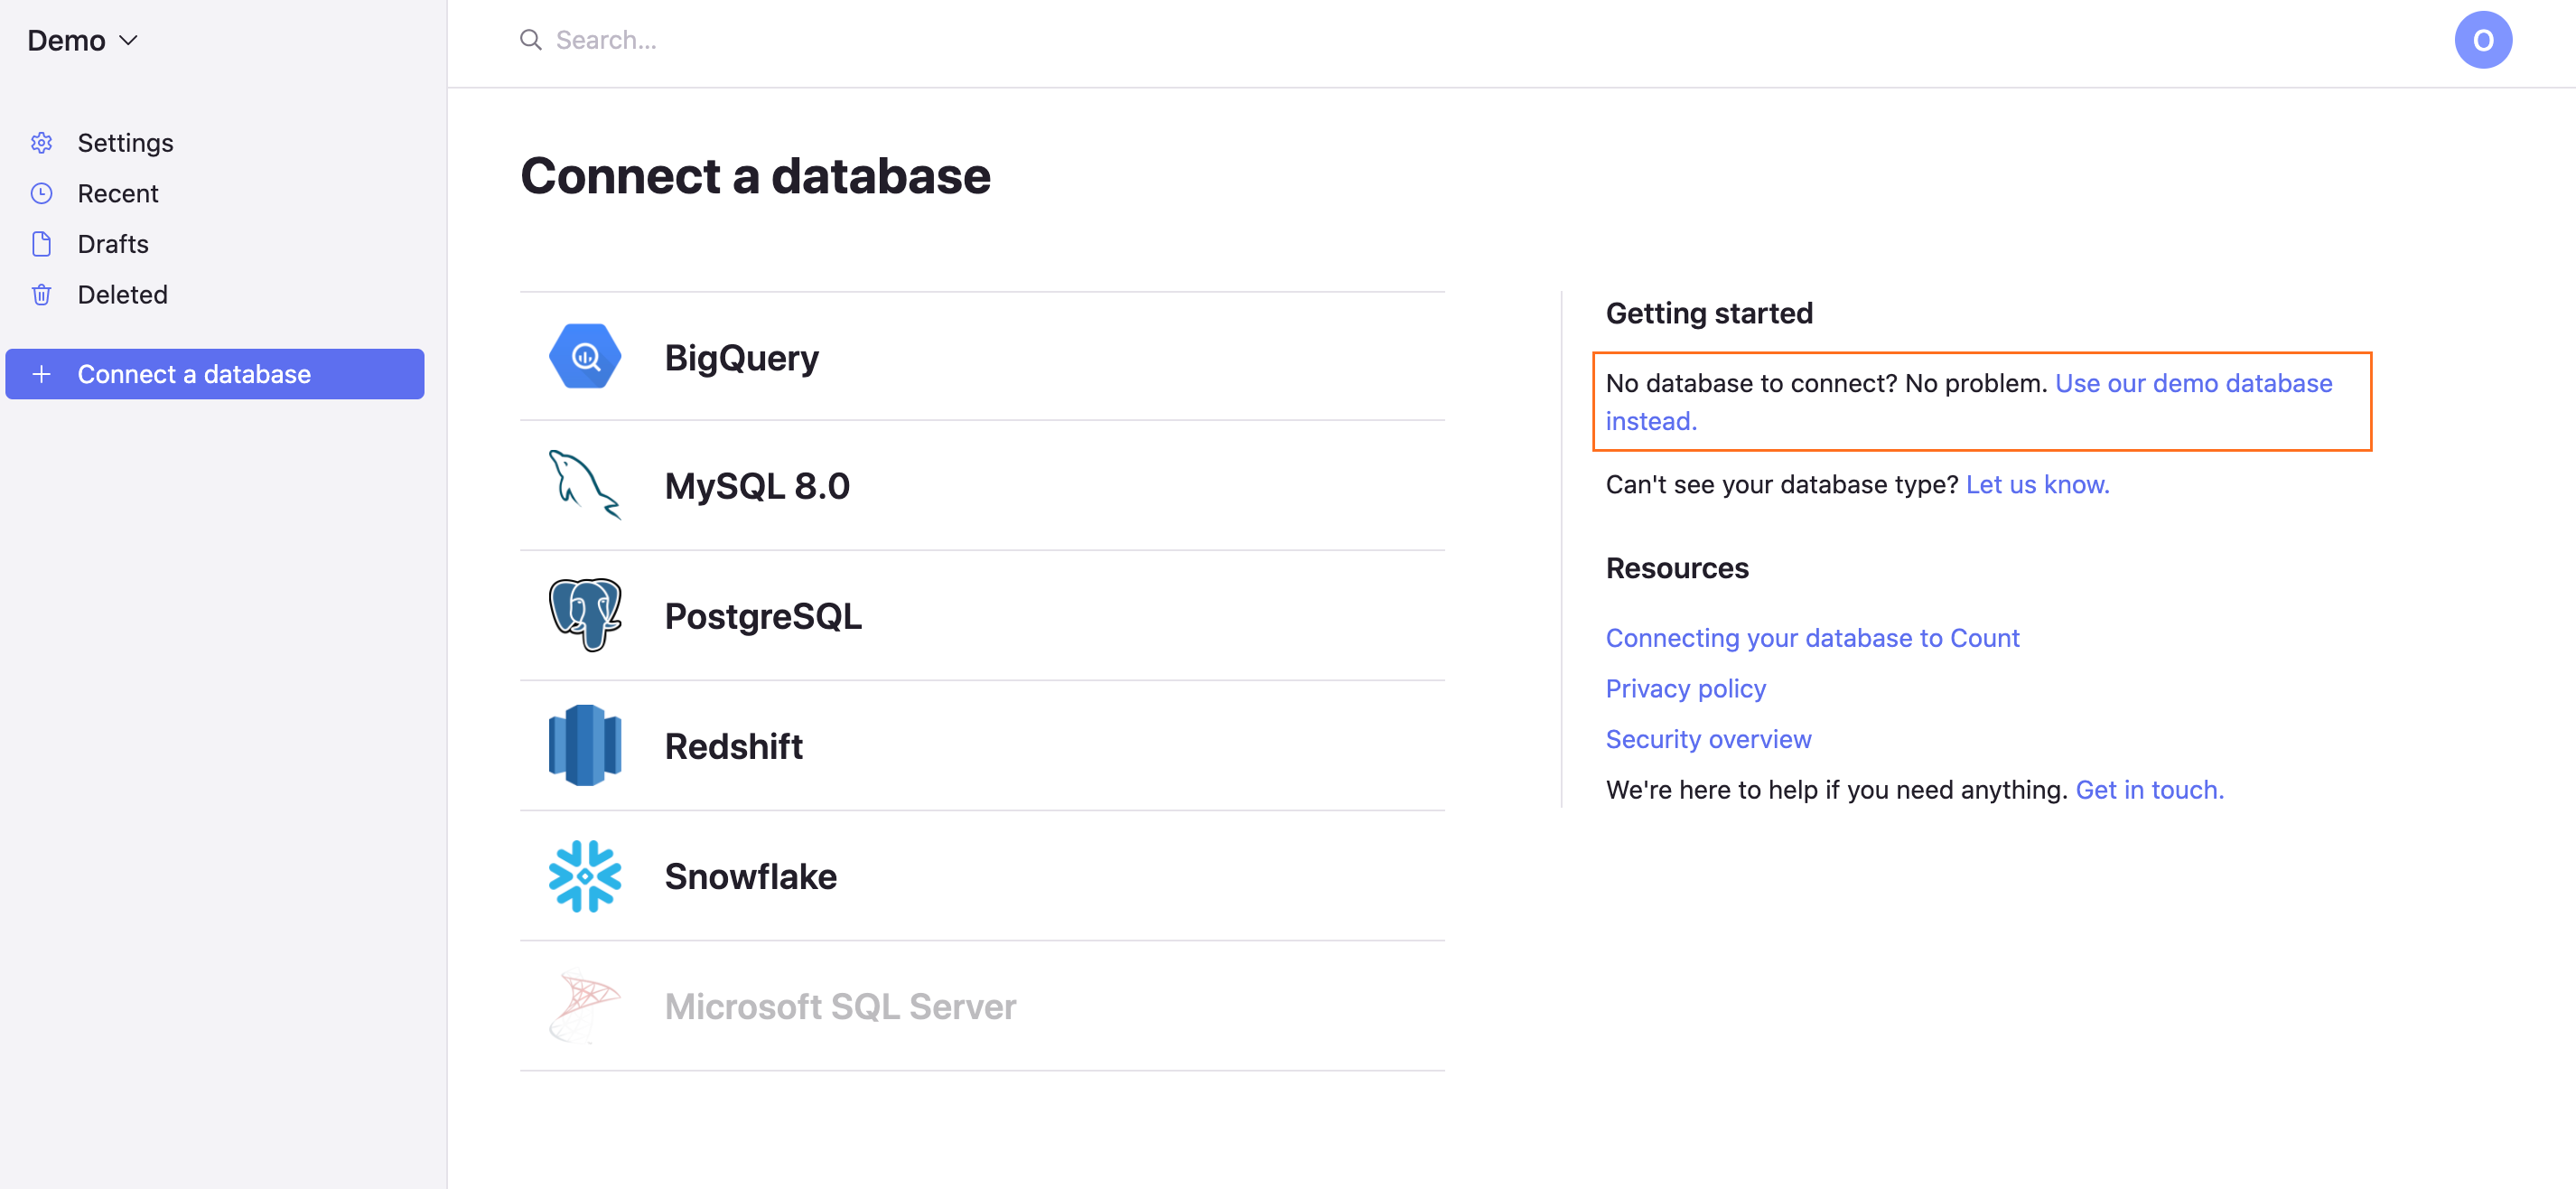
Task: Select the Microsoft SQL Server option
Action: pyautogui.click(x=982, y=1006)
